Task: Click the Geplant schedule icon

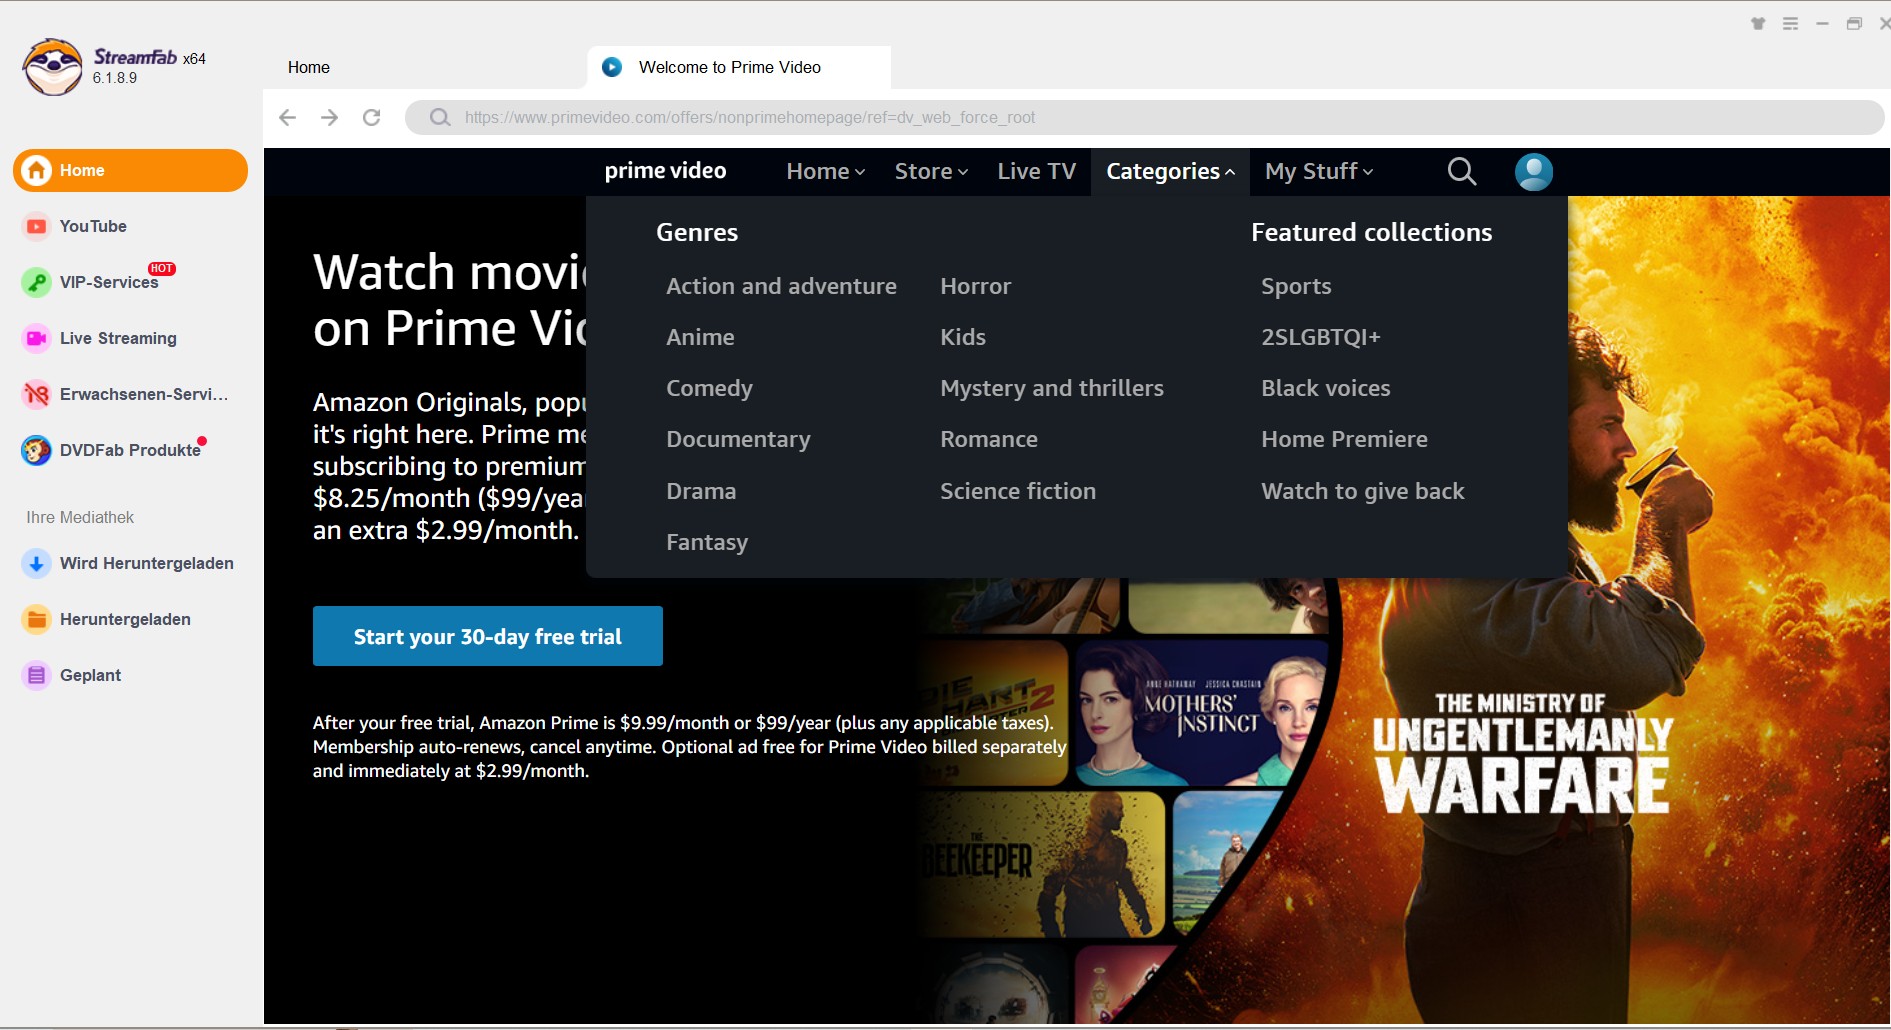Action: 36,675
